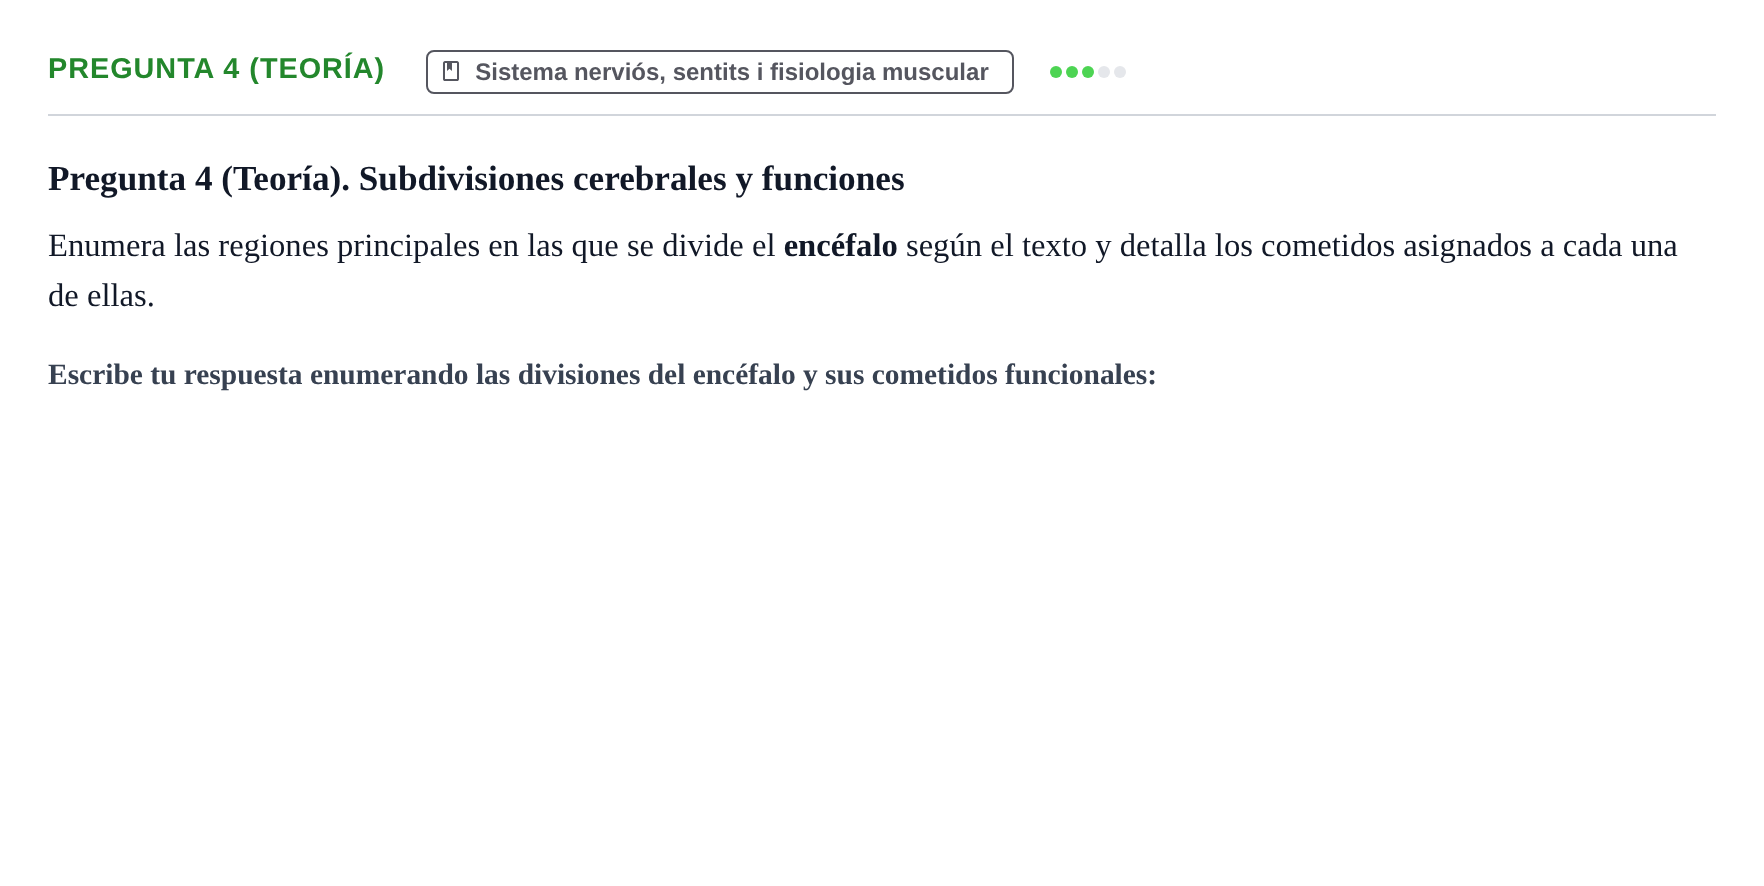
Task: Click the 'Escribe tu respuesta enumerando' prompt line
Action: point(602,375)
